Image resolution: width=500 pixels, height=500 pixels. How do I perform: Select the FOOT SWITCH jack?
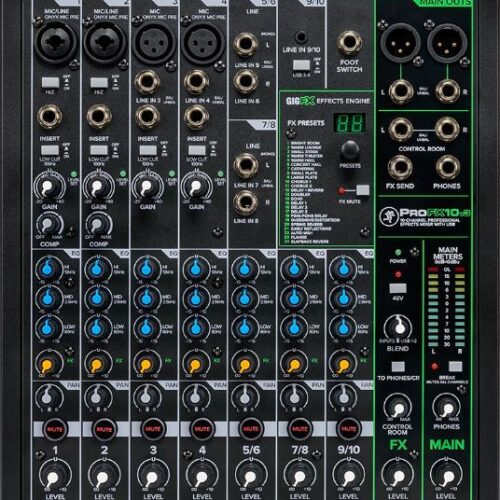(349, 43)
